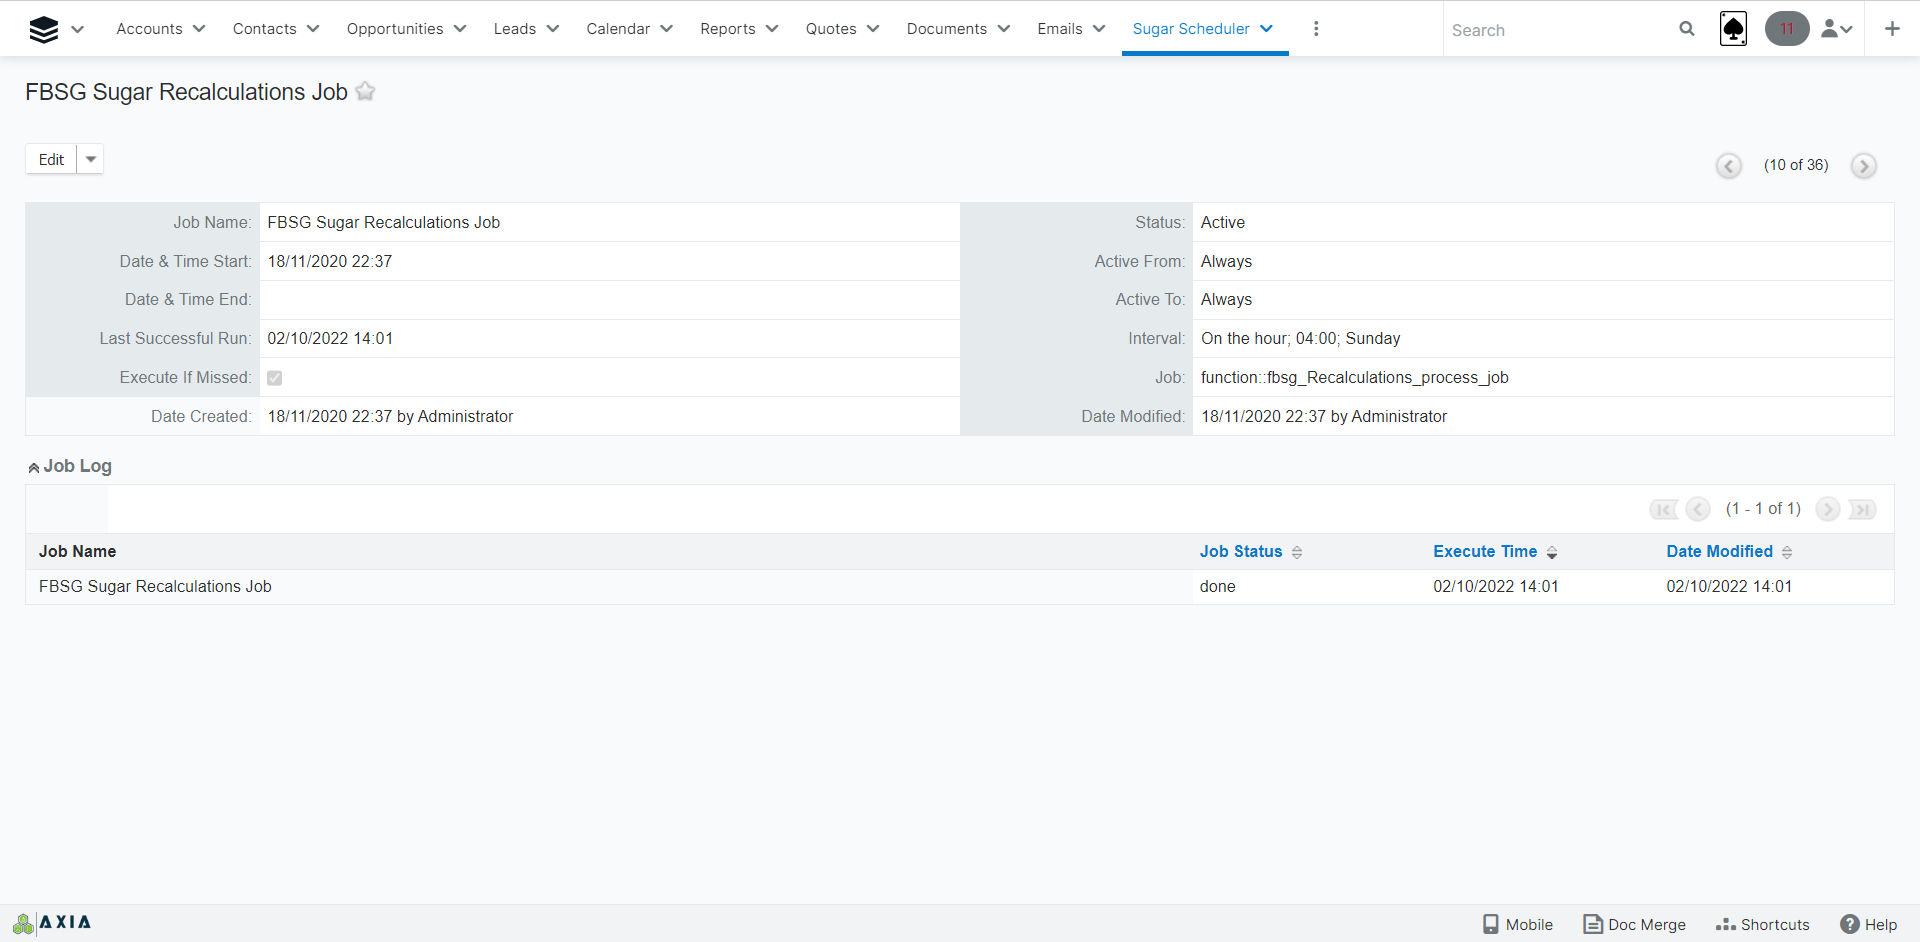Expand the Emails menu chevron

pos(1099,29)
